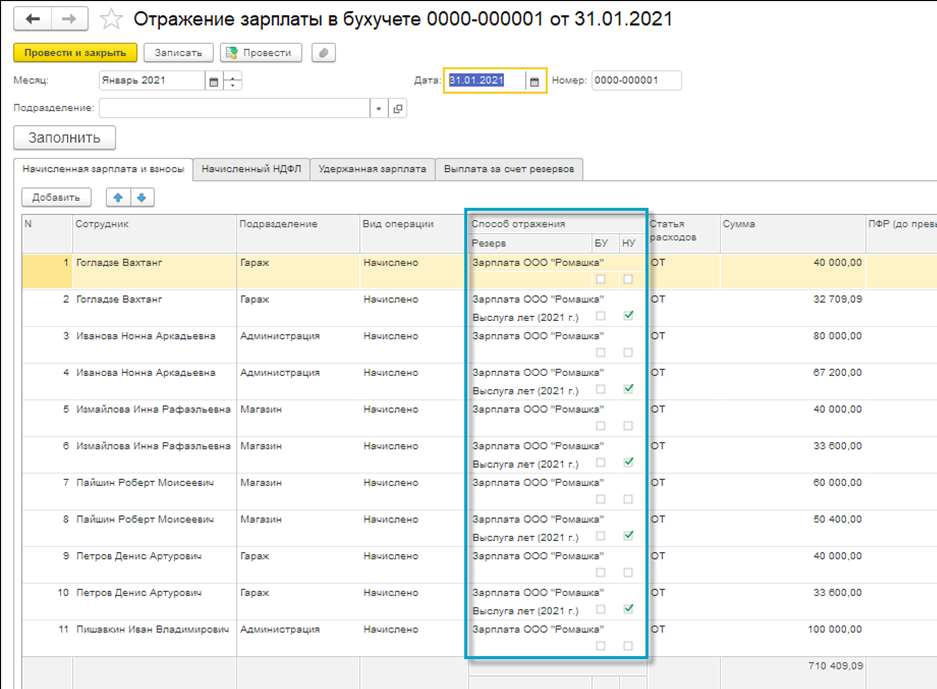
Task: Open the selected Подразделение item form
Action: click(398, 109)
